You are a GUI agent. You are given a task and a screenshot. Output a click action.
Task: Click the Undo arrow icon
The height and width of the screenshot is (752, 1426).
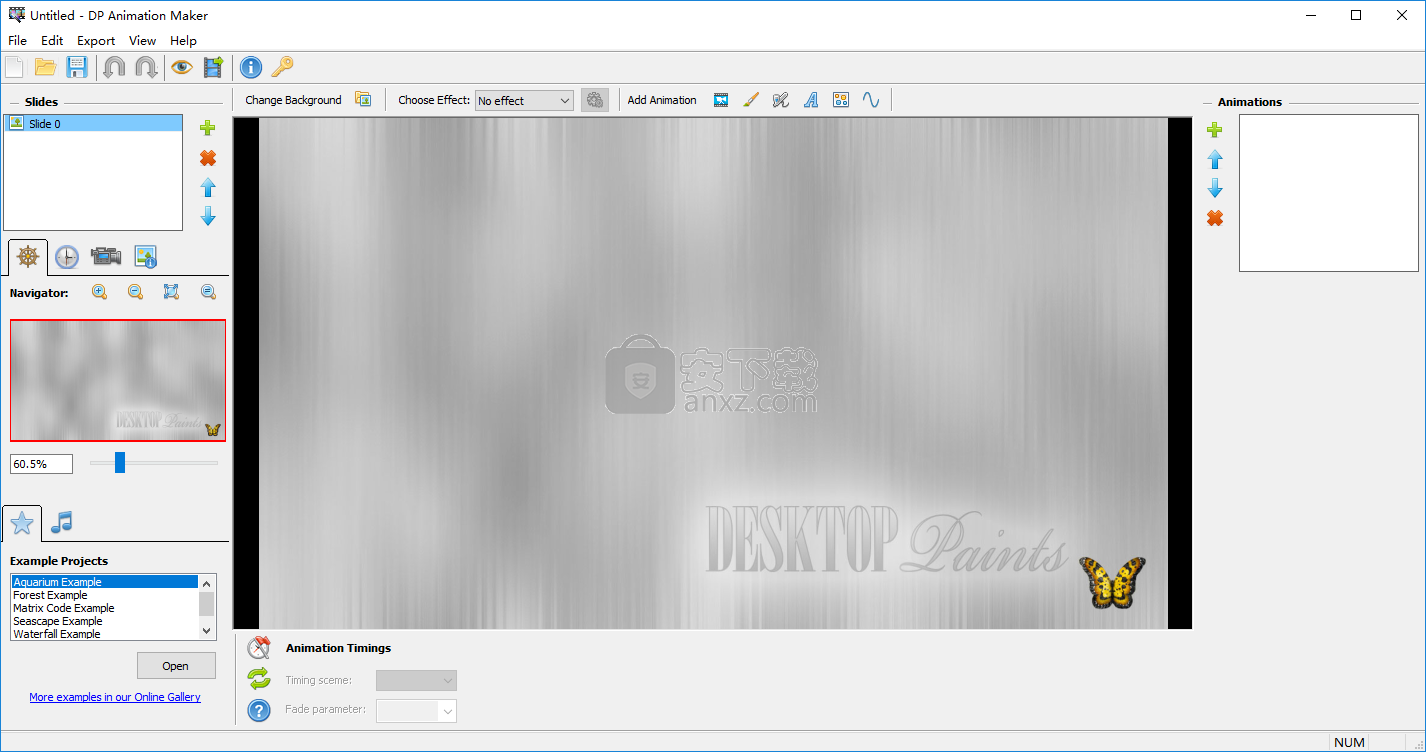pos(114,67)
